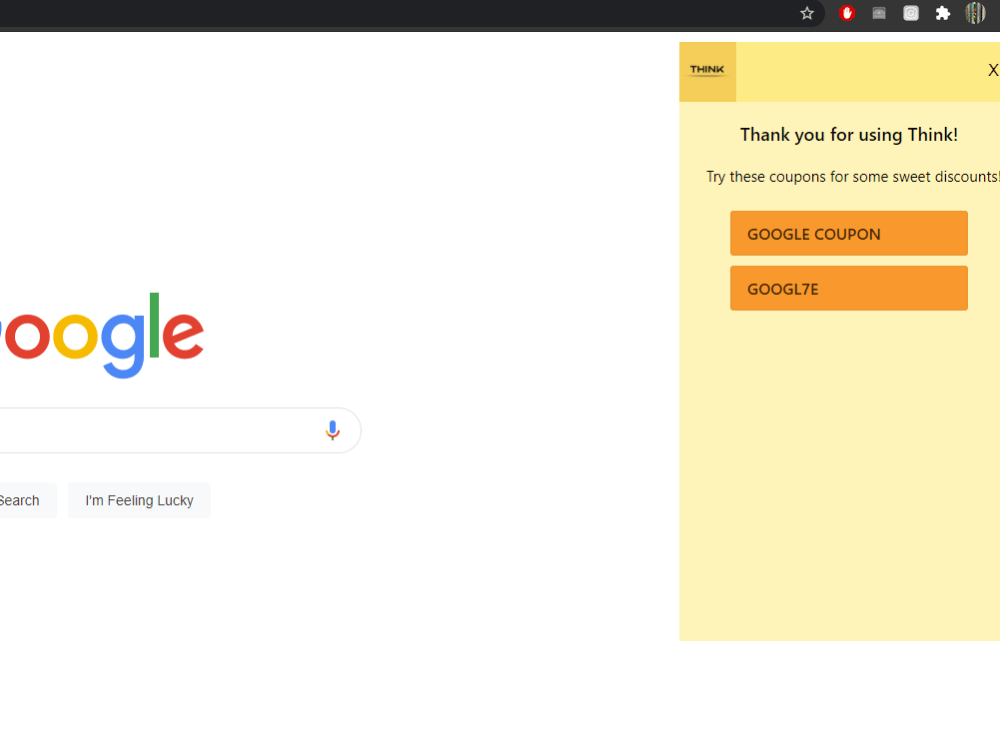This screenshot has width=1000, height=750.
Task: Open the square camera extension icon
Action: (x=911, y=13)
